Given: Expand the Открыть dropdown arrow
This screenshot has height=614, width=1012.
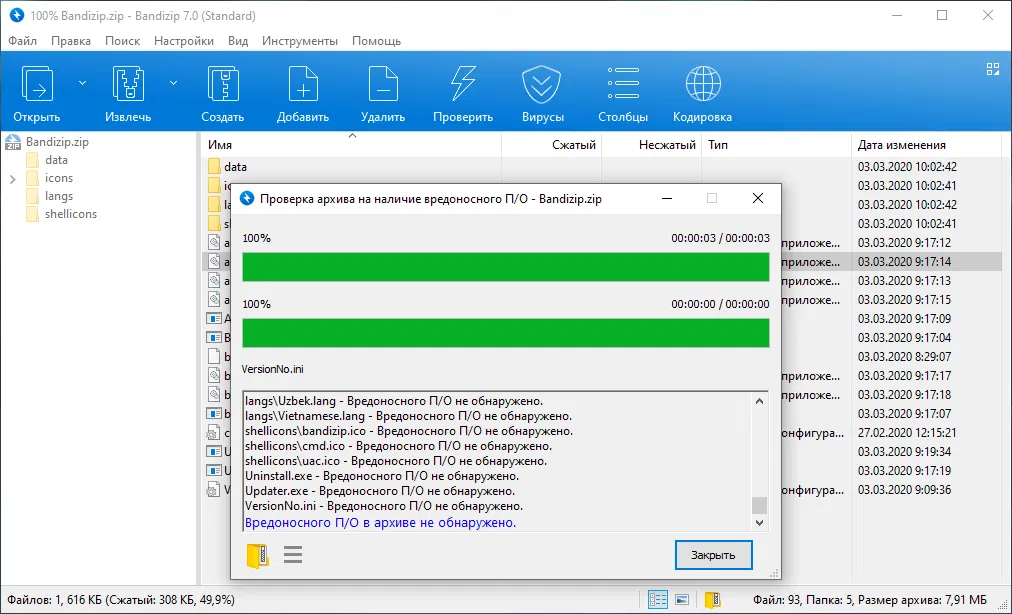Looking at the screenshot, I should tap(83, 83).
